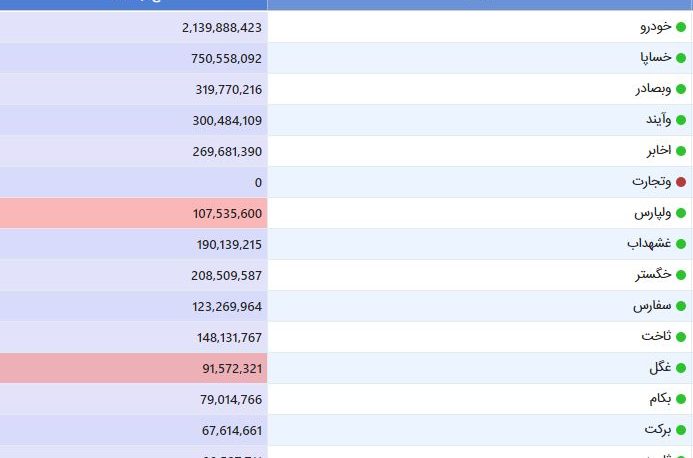This screenshot has height=458, width=693.
Task: Click the value 208,509,587
Action: pyautogui.click(x=226, y=275)
